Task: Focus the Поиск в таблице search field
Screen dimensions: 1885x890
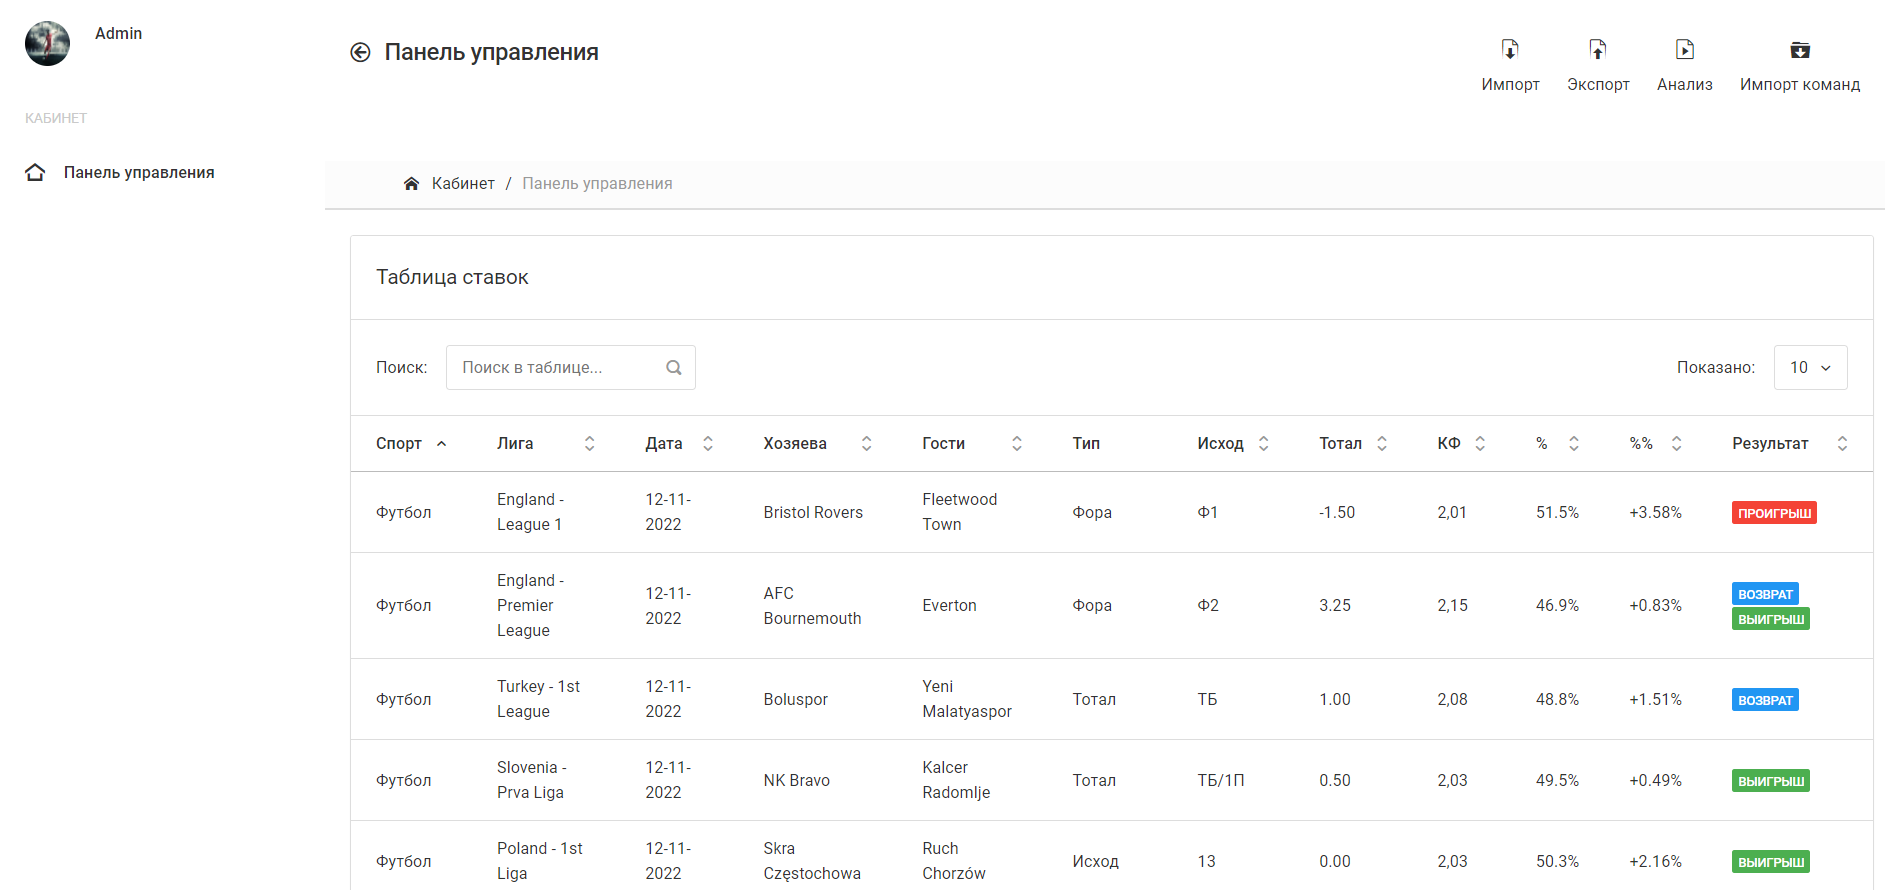Action: click(570, 367)
